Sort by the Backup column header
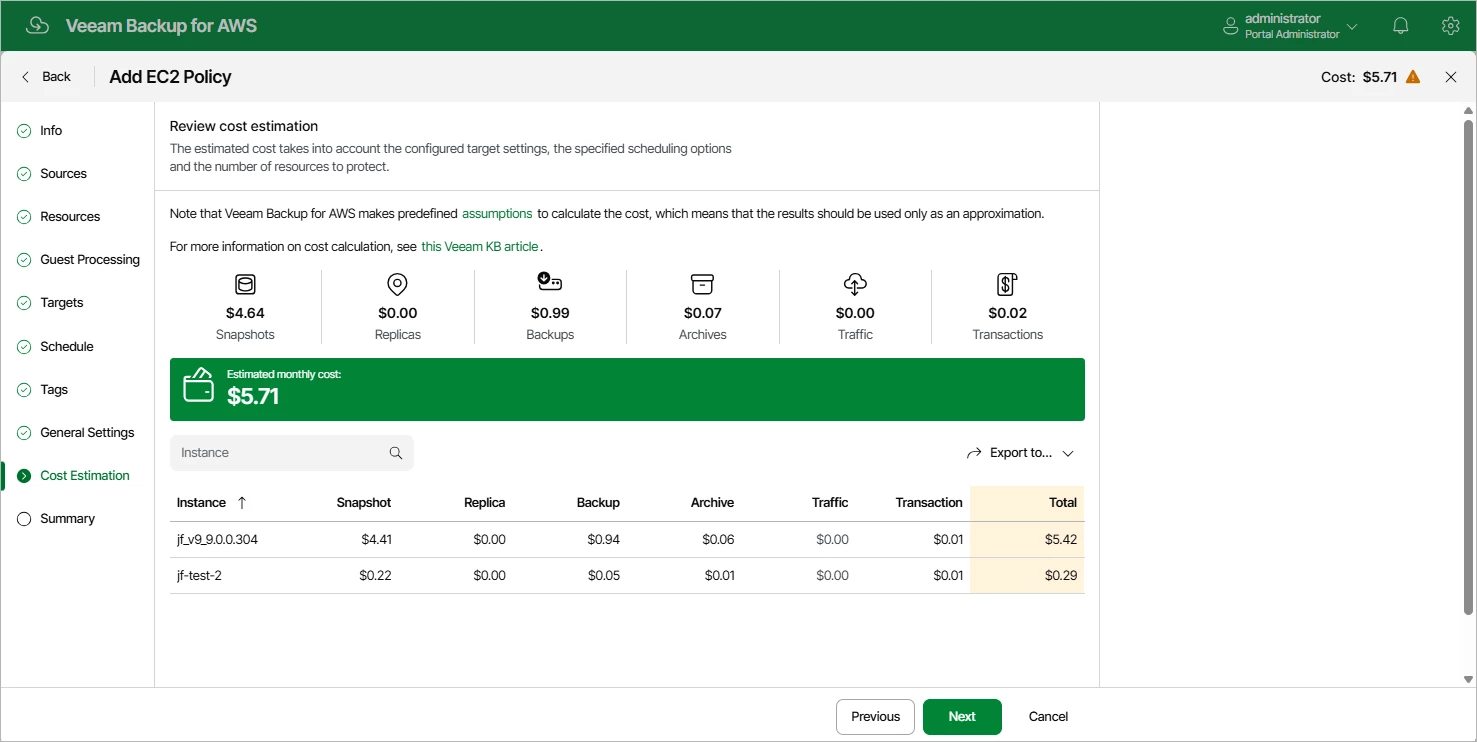1477x742 pixels. (x=598, y=503)
